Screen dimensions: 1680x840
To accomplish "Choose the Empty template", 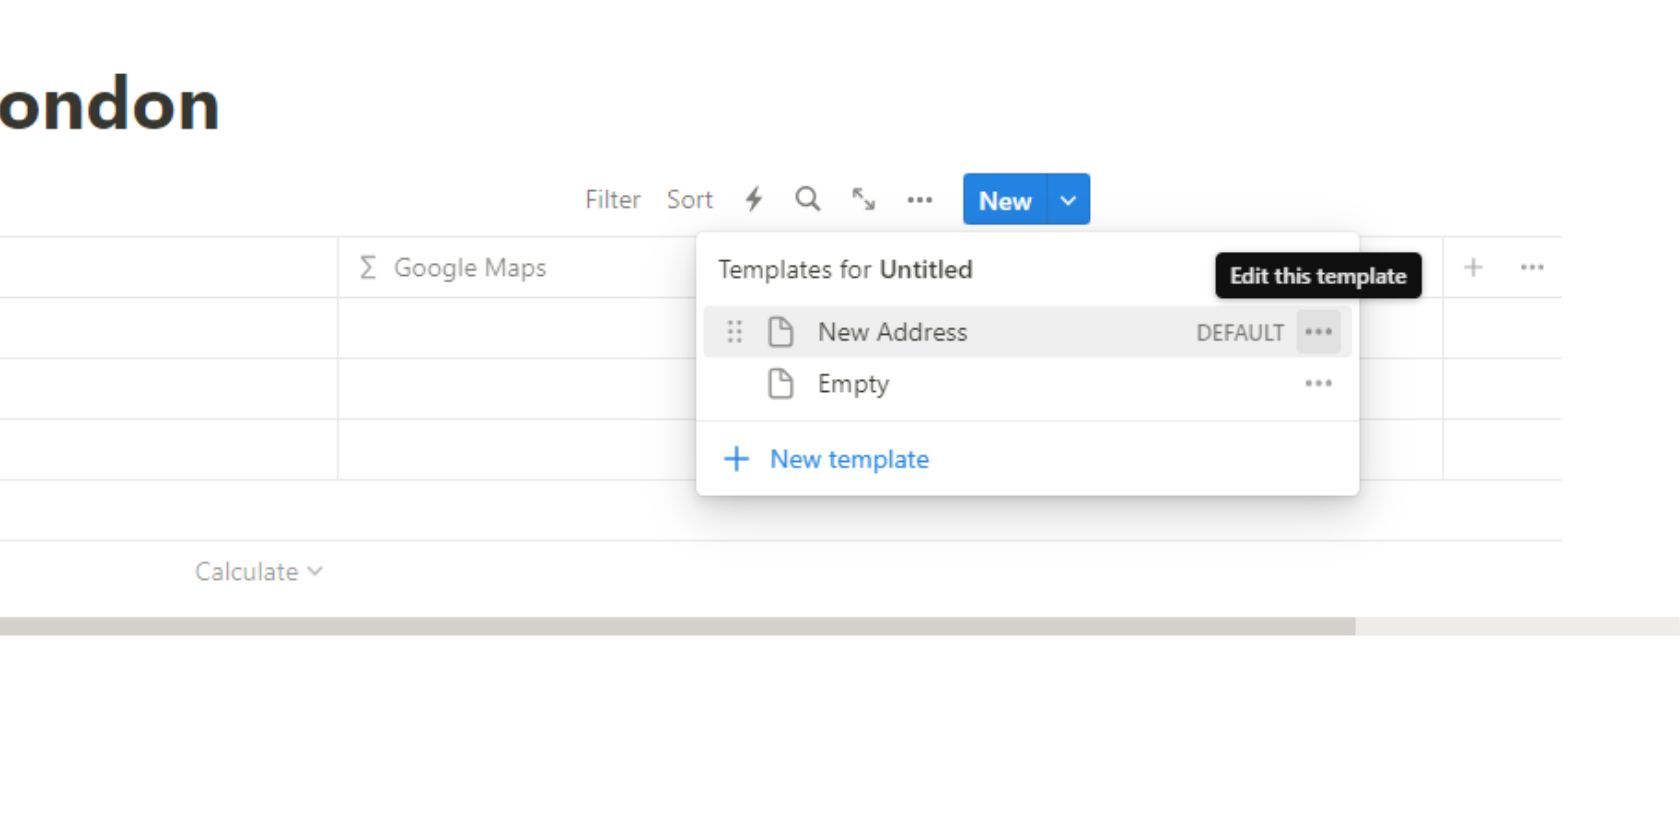I will coord(853,384).
